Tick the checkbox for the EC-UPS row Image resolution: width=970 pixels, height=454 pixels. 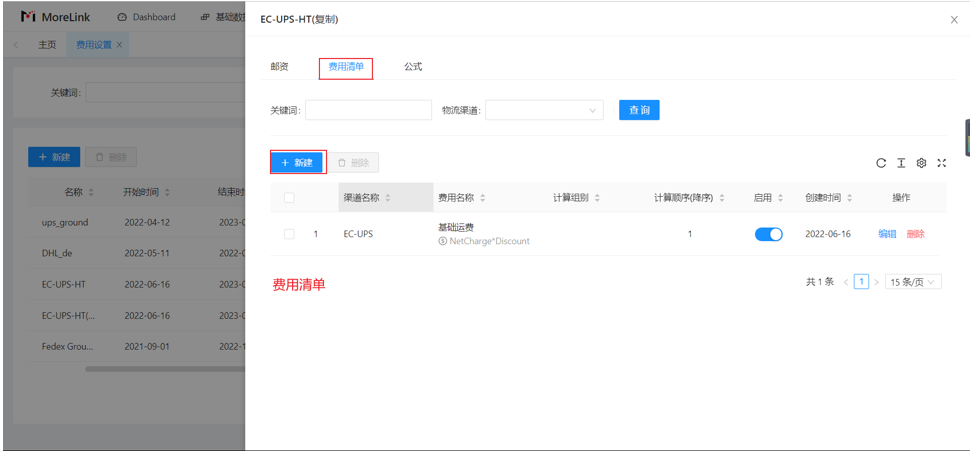[289, 234]
